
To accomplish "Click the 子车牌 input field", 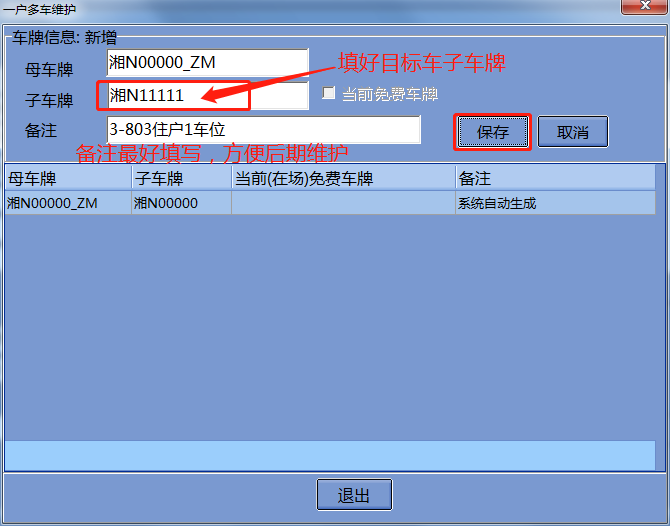I will pyautogui.click(x=207, y=95).
